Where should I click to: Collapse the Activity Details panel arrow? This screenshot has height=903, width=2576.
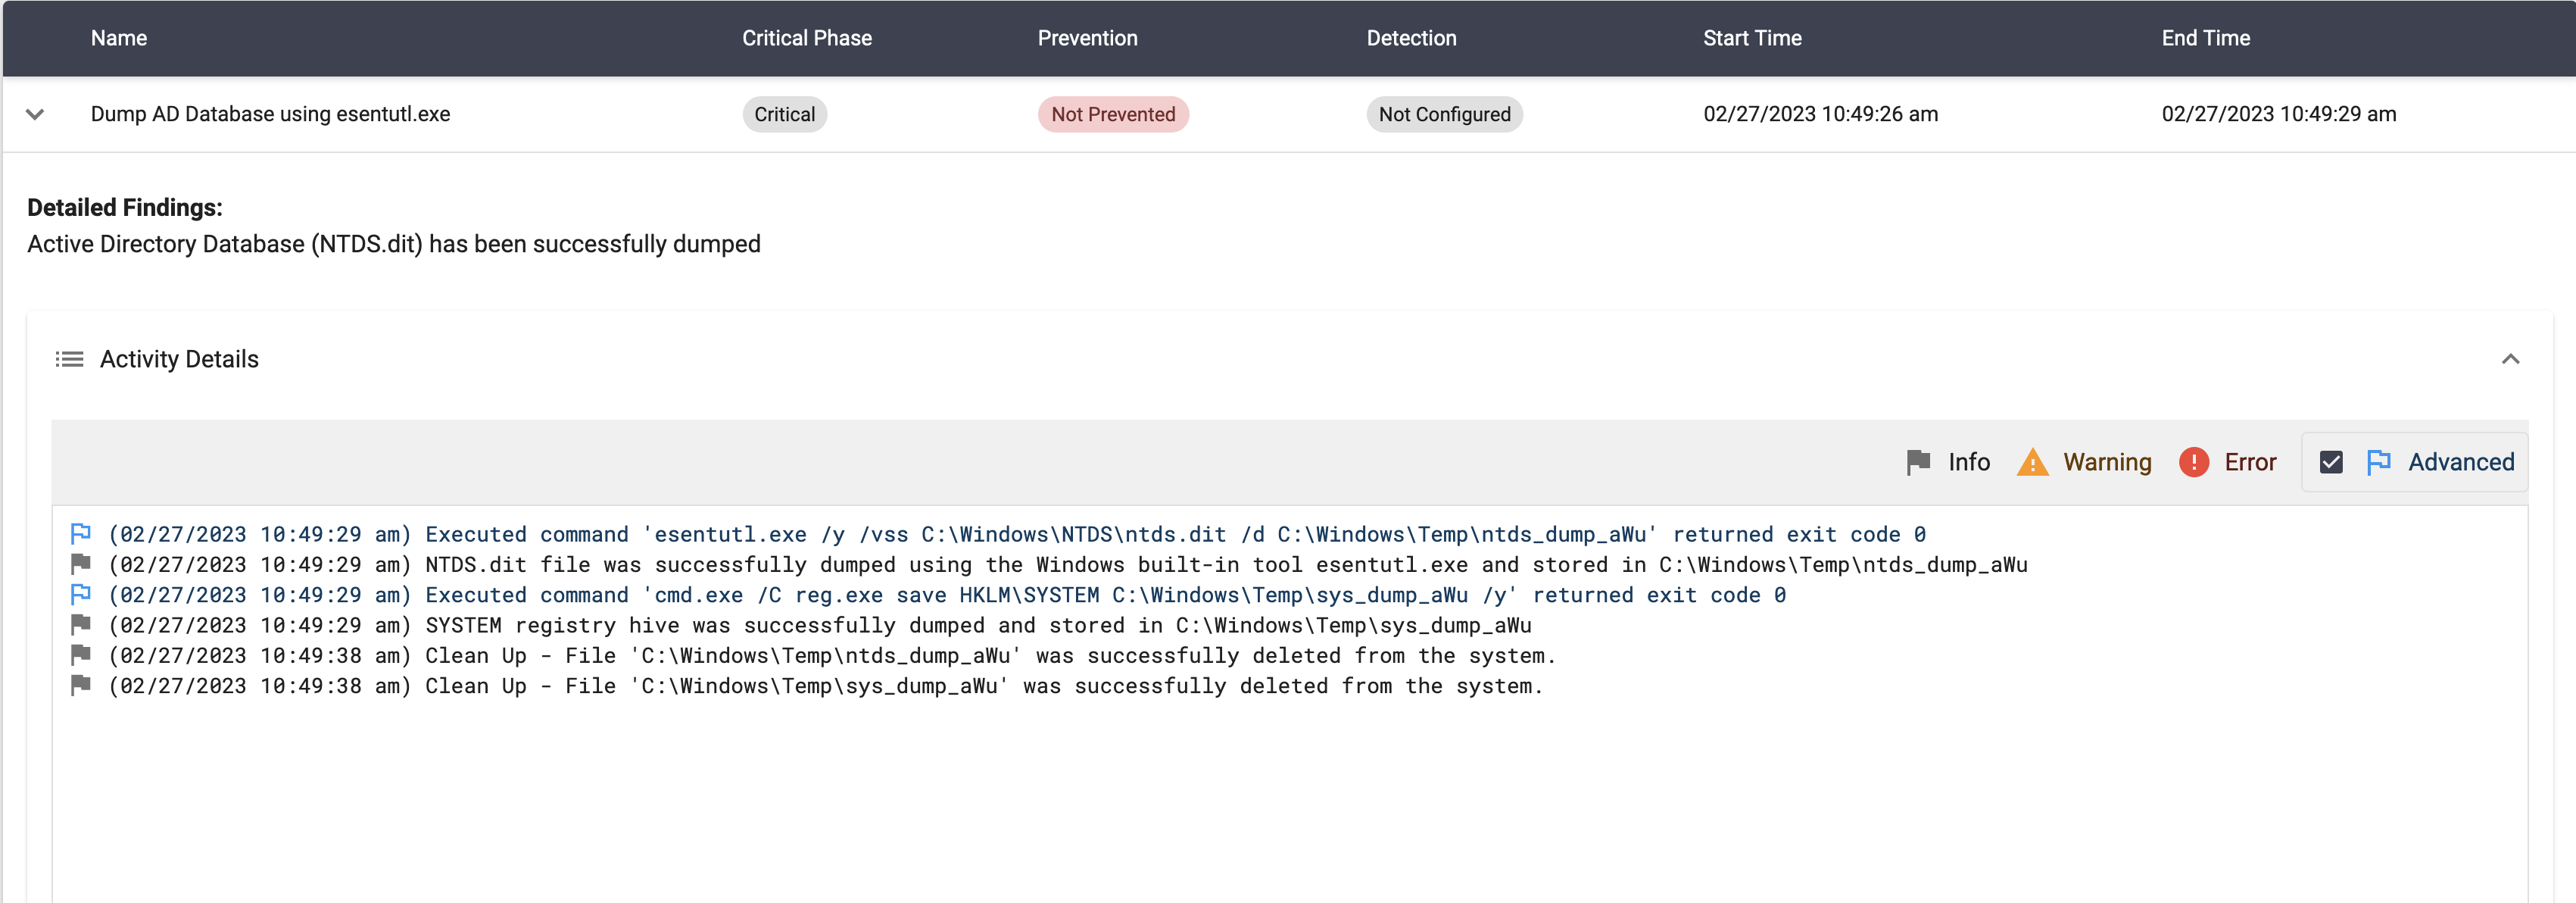[x=2510, y=359]
